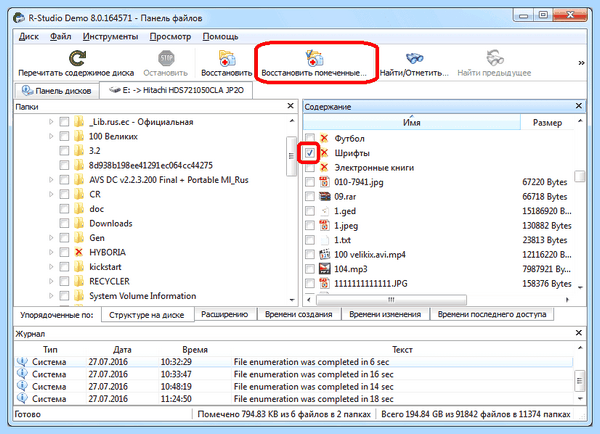Click the folder icon of RECYCLER
This screenshot has height=434, width=600.
pos(79,281)
